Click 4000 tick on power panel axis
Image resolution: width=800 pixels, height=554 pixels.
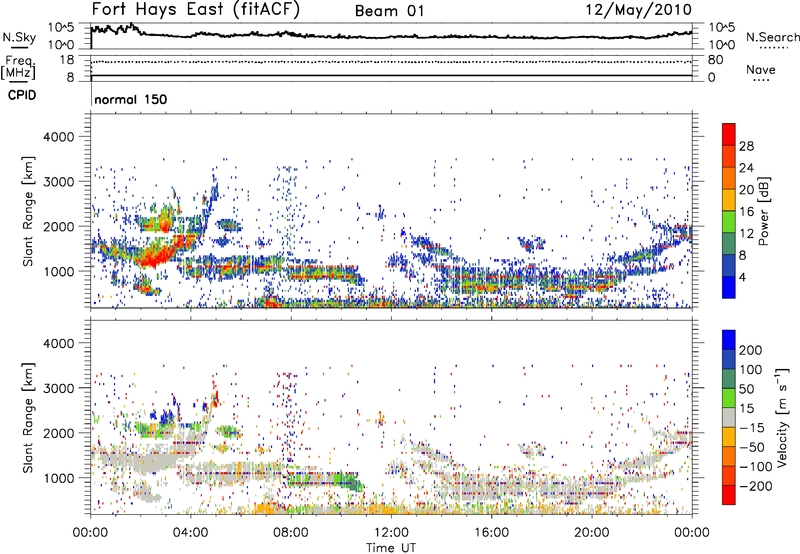click(x=59, y=137)
